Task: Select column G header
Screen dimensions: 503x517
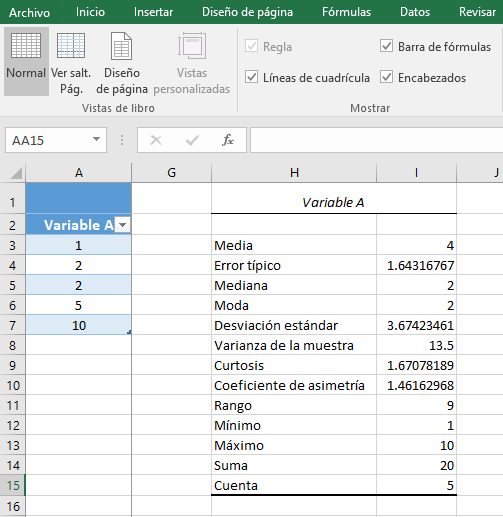Action: (171, 173)
